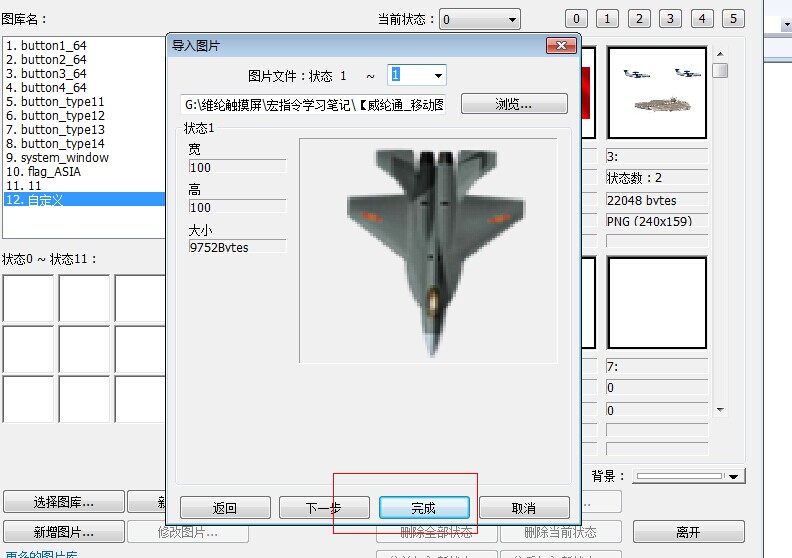Choose button_type11 from library list

(x=55, y=102)
